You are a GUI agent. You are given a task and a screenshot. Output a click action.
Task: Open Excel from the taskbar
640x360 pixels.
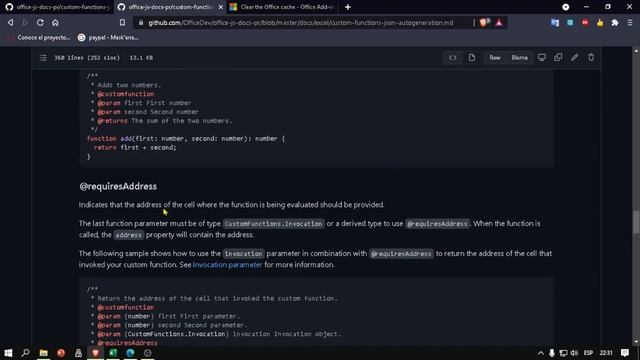(113, 353)
